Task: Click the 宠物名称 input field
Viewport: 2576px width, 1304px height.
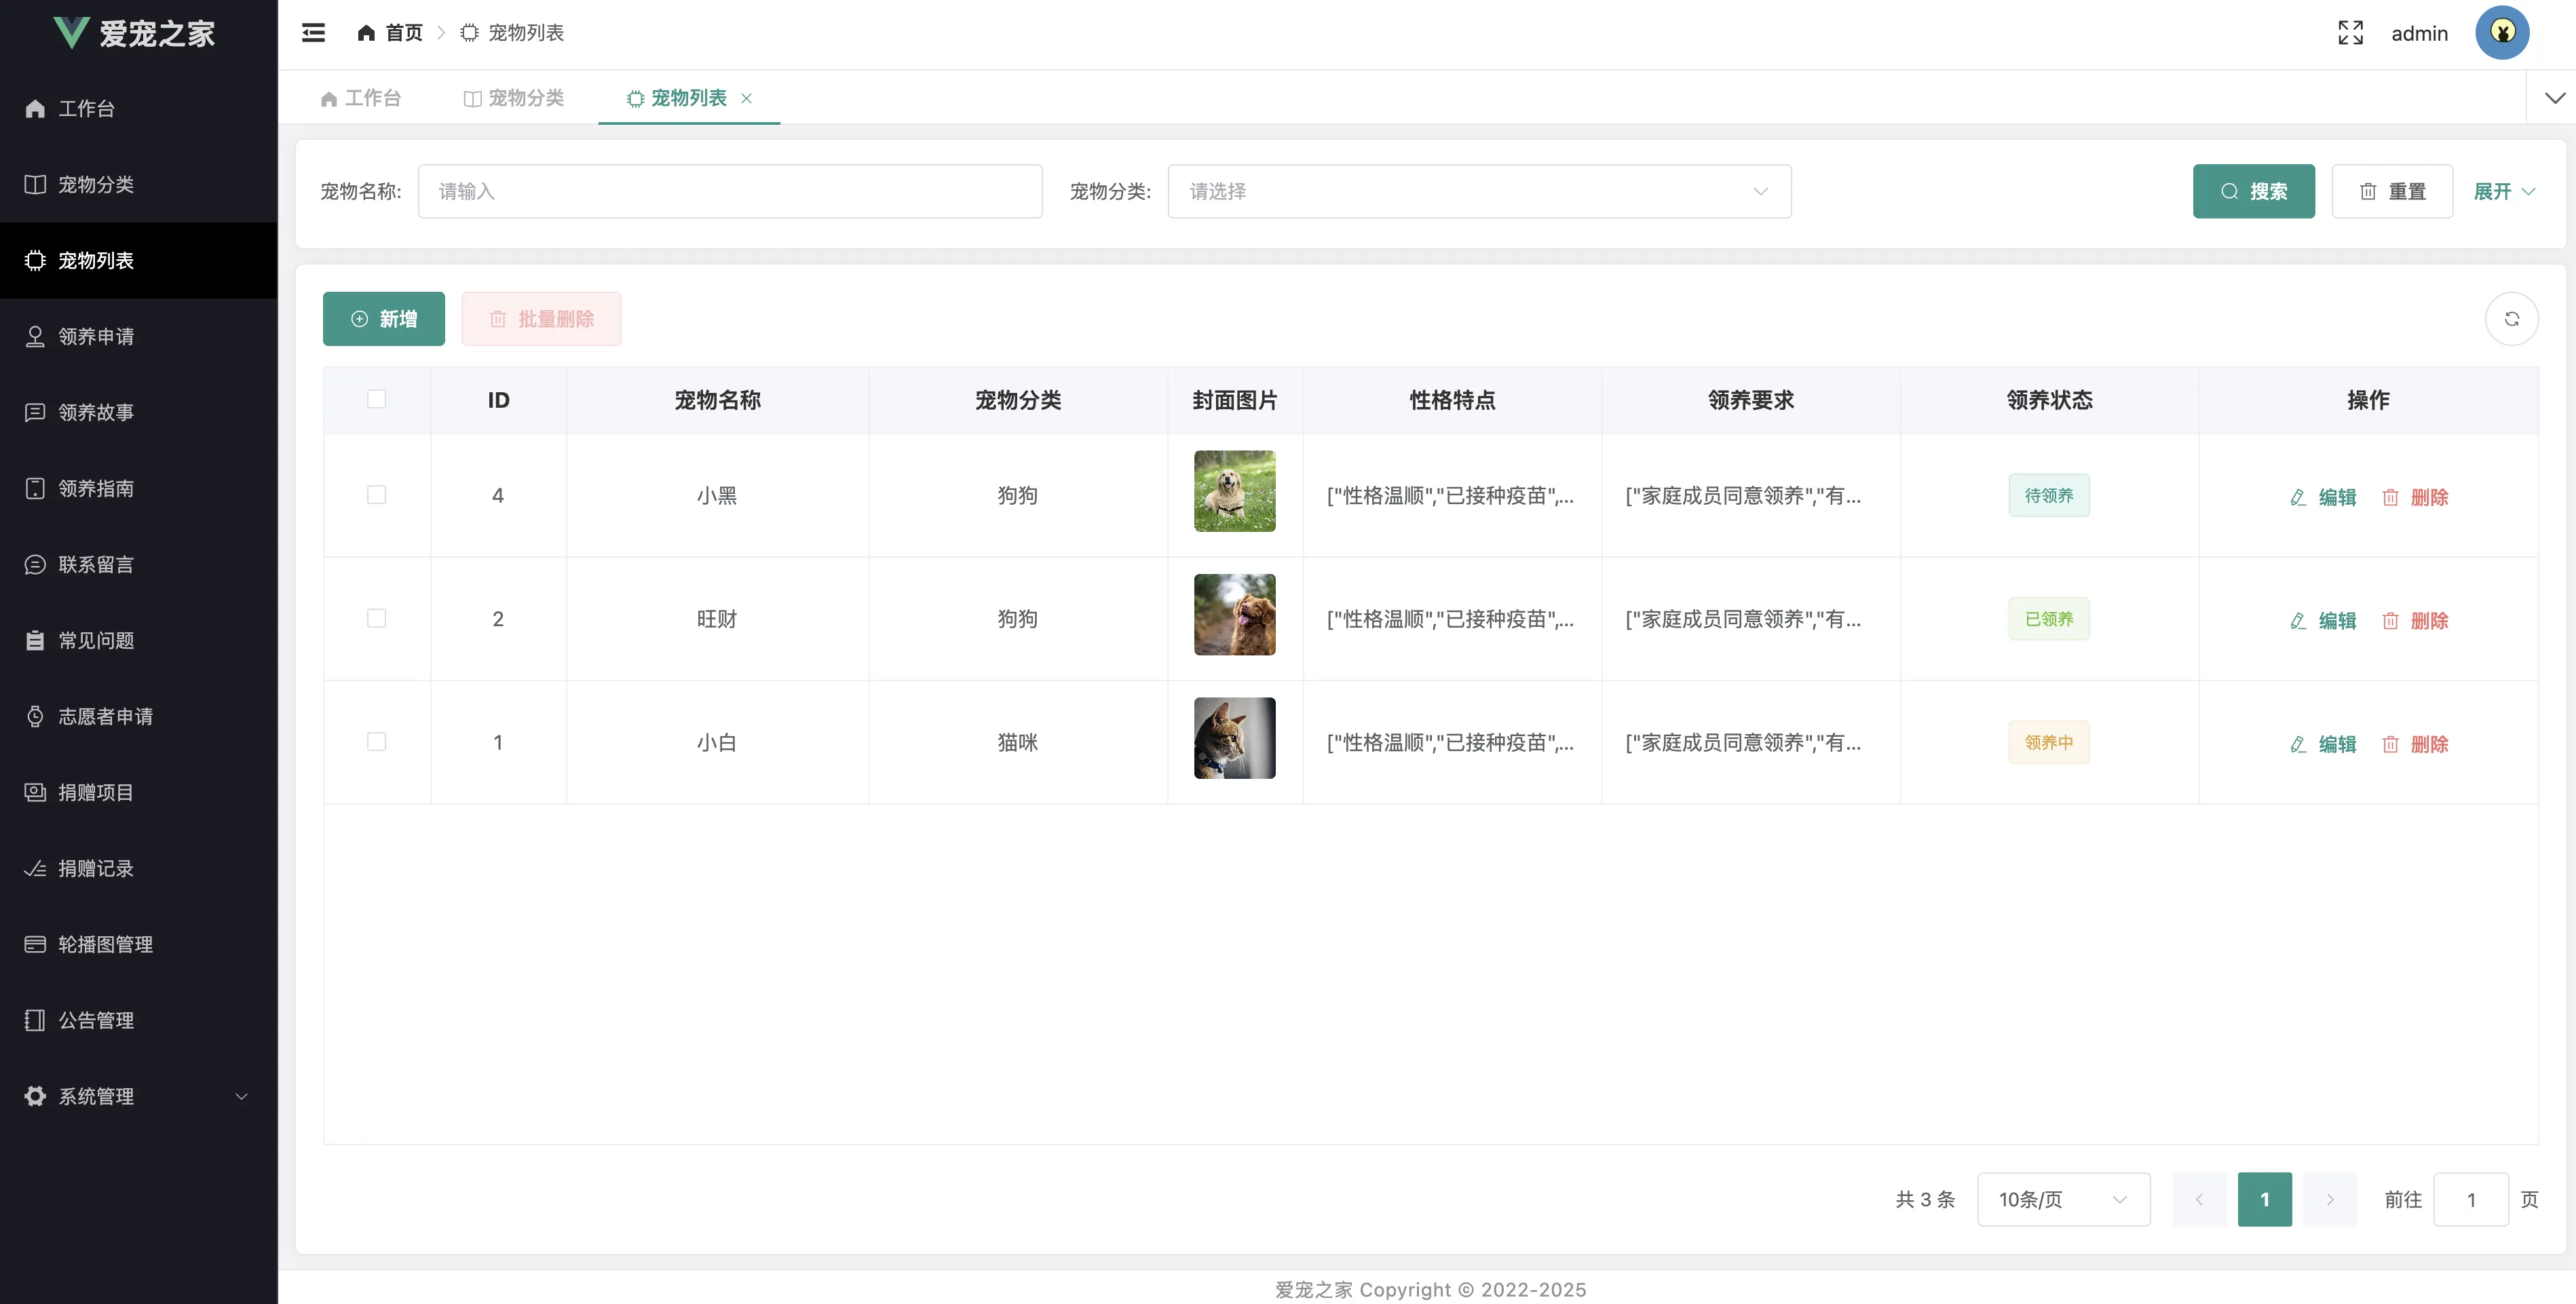Action: coord(729,191)
